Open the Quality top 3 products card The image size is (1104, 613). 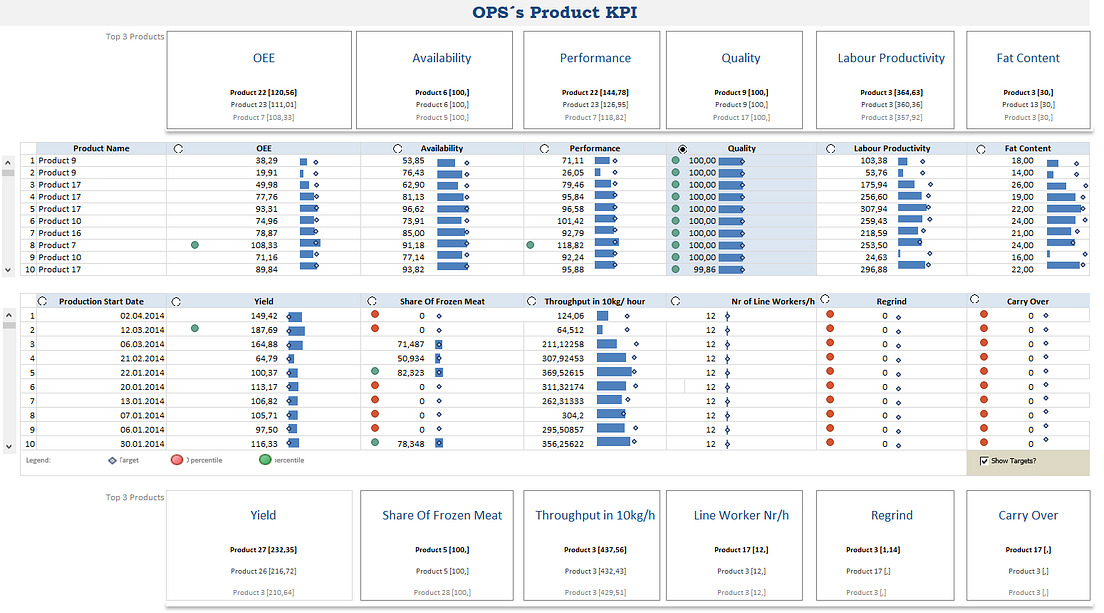click(734, 80)
